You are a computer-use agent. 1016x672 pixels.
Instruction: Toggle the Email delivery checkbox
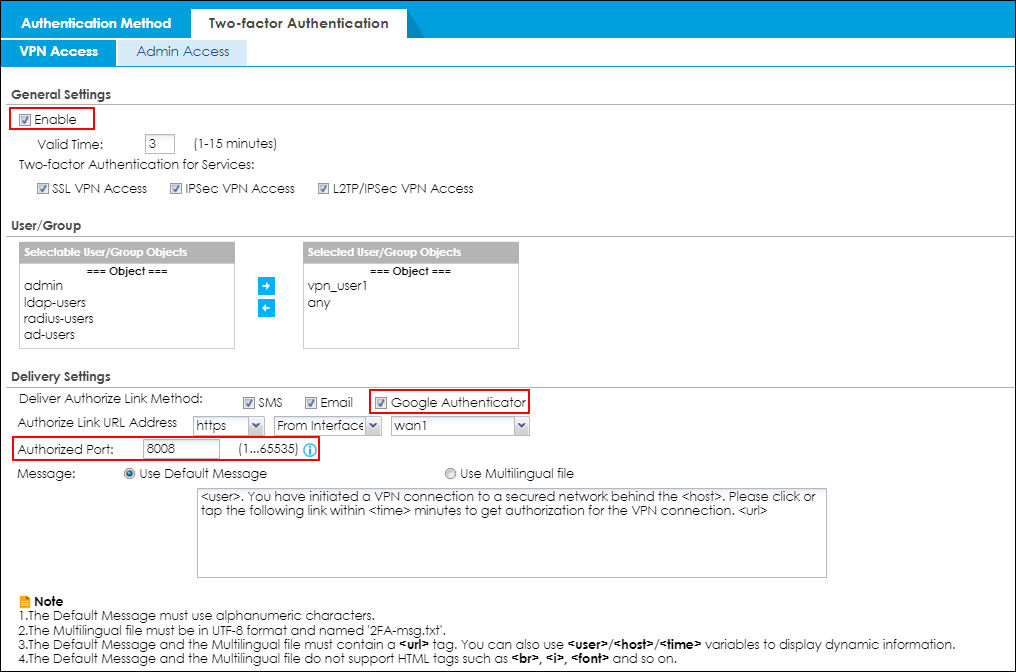(311, 403)
